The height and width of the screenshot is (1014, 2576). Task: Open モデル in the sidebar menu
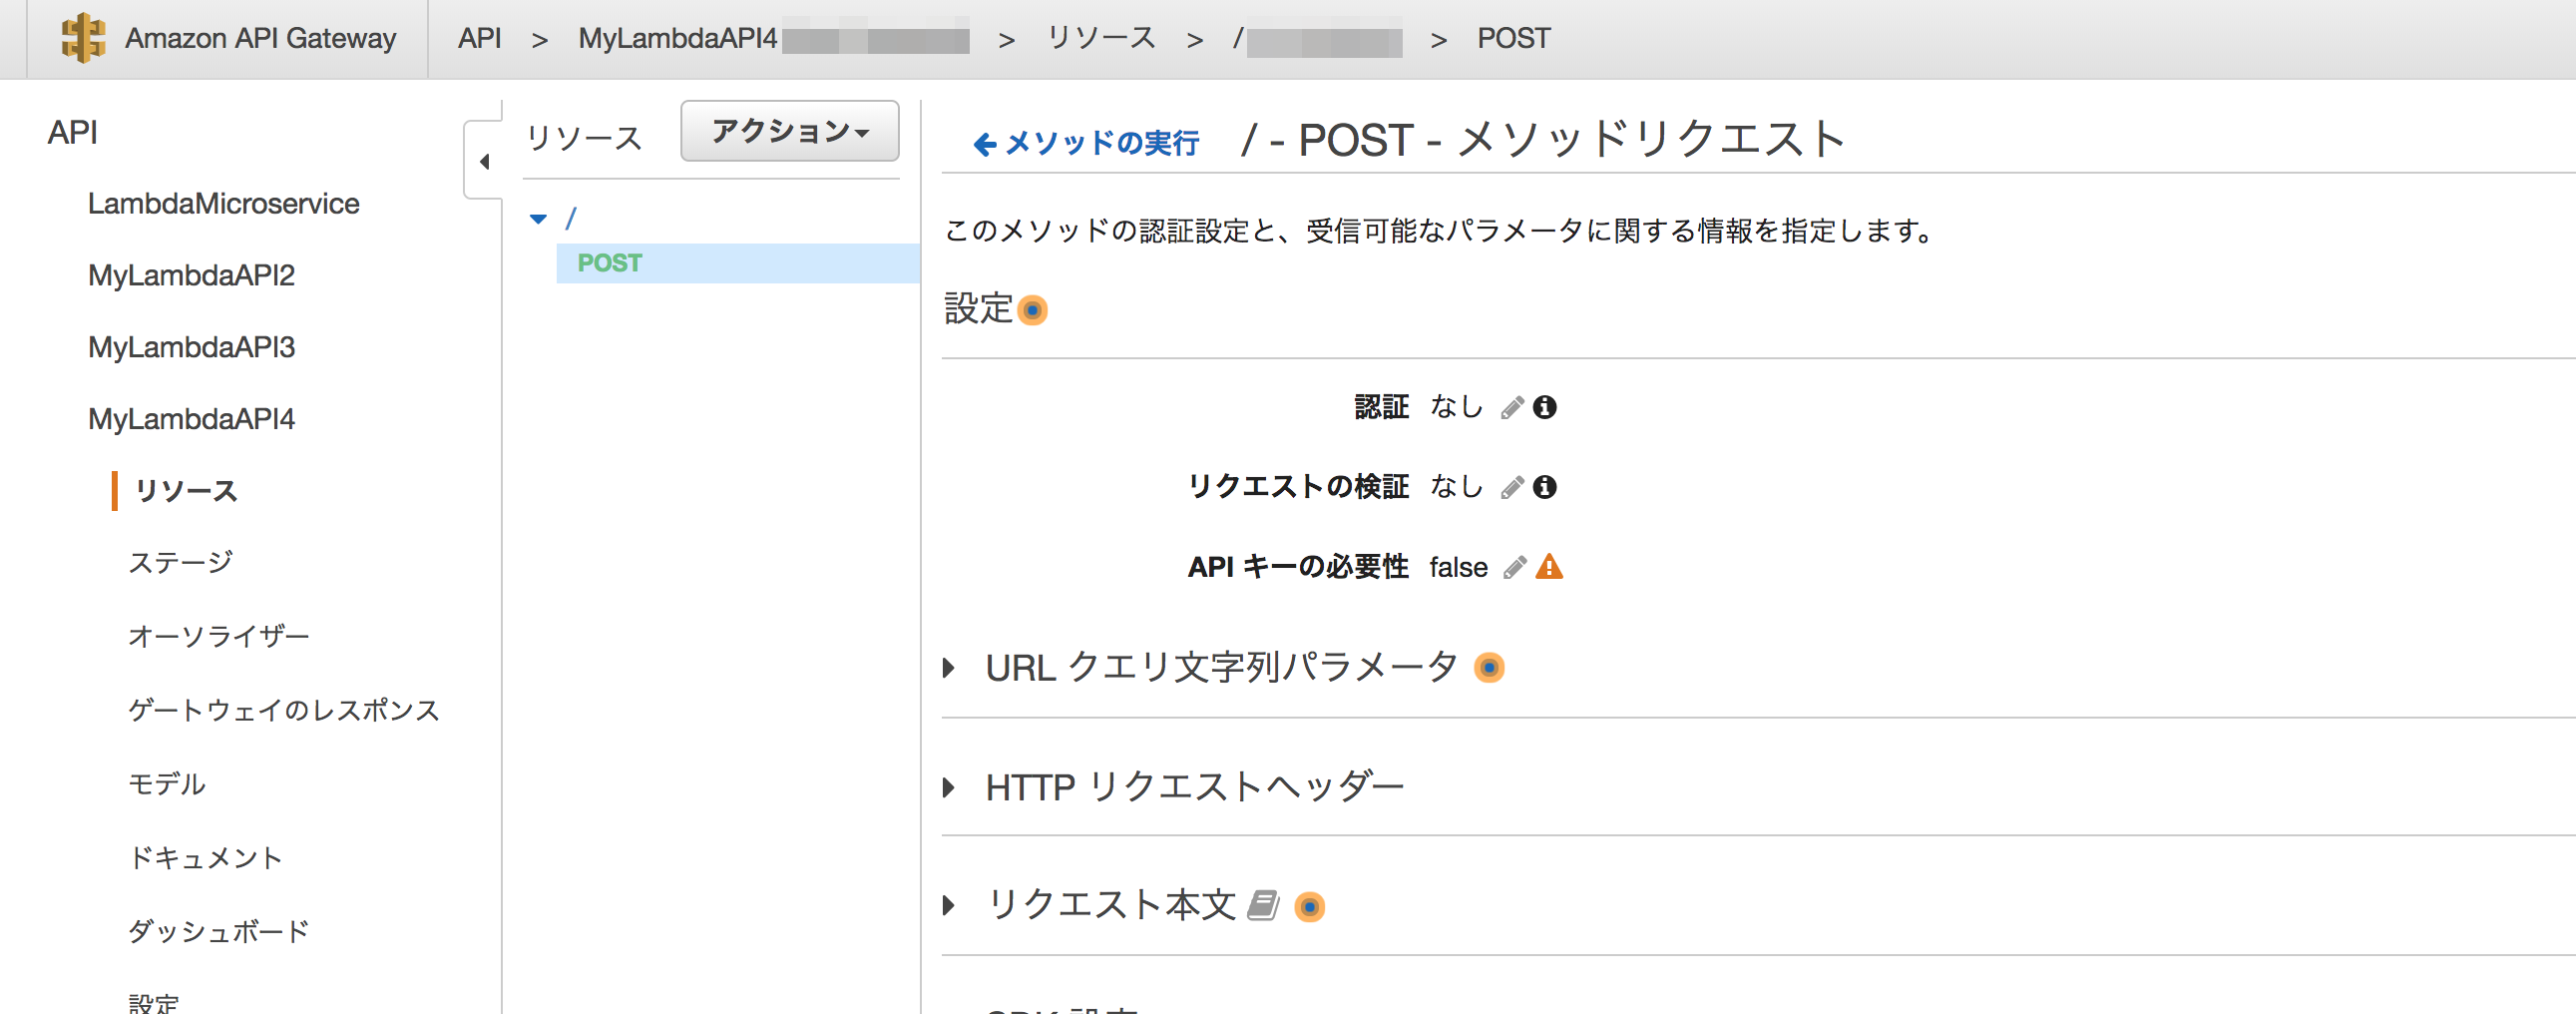point(167,784)
